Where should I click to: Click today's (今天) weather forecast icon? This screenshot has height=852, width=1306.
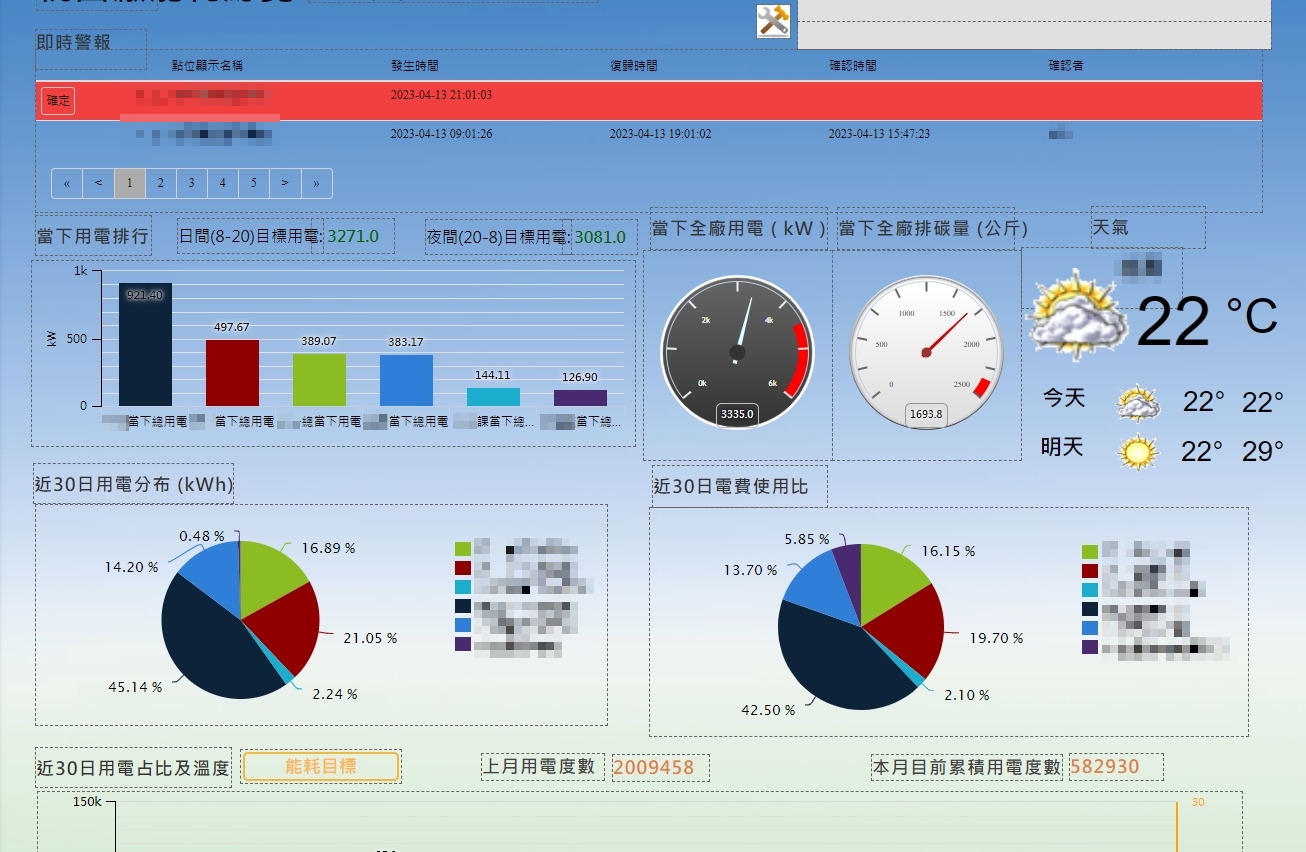point(1138,403)
